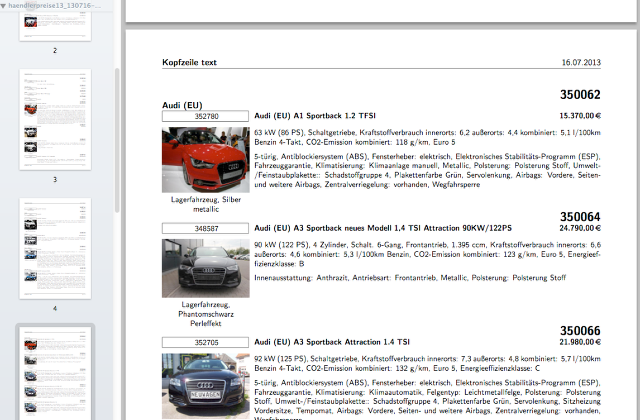Click the 348587 number box
This screenshot has width=640, height=420.
[x=205, y=229]
